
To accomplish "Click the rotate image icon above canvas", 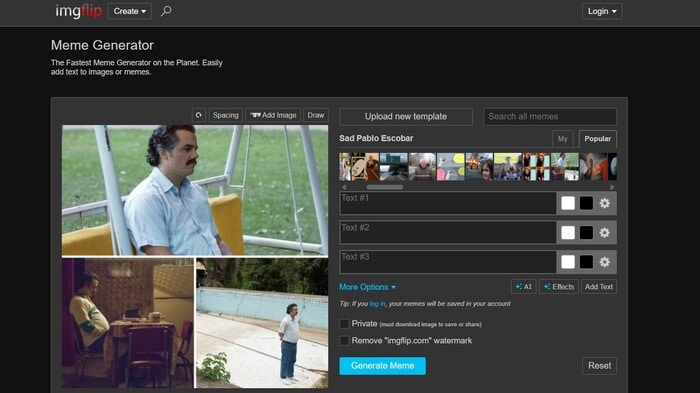I will (x=199, y=115).
